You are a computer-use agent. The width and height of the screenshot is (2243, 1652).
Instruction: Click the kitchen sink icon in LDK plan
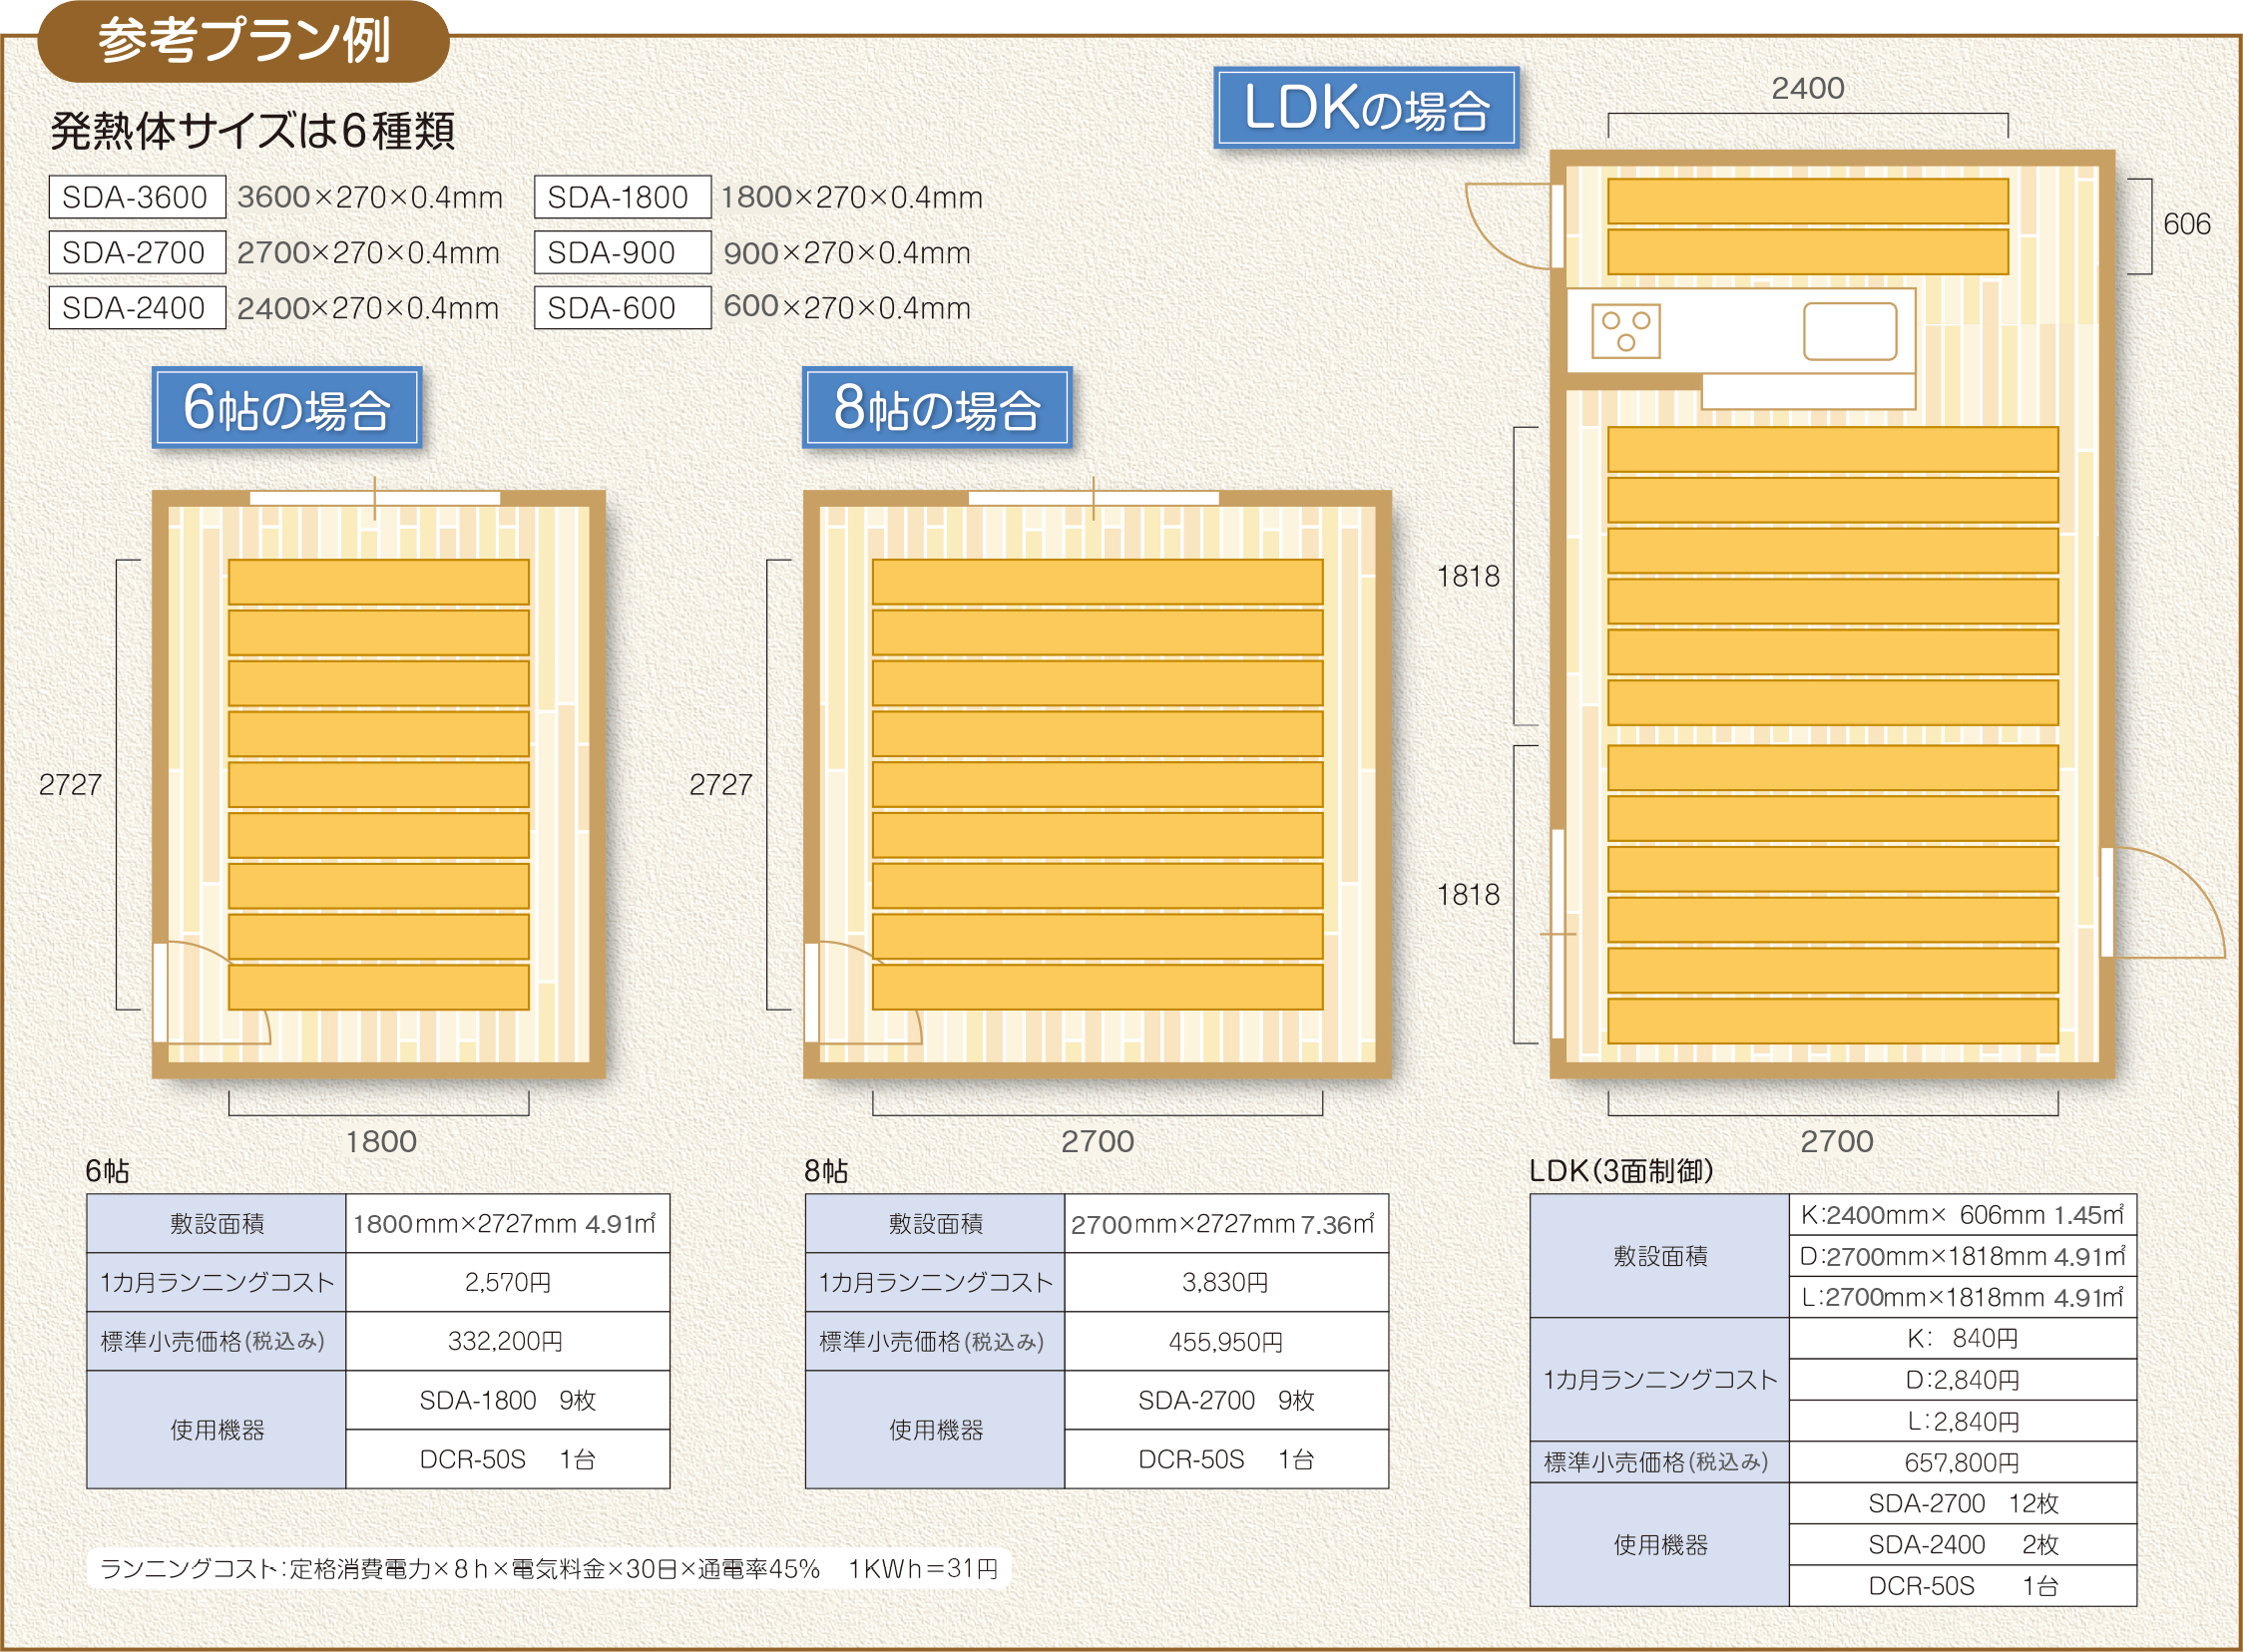point(1850,331)
